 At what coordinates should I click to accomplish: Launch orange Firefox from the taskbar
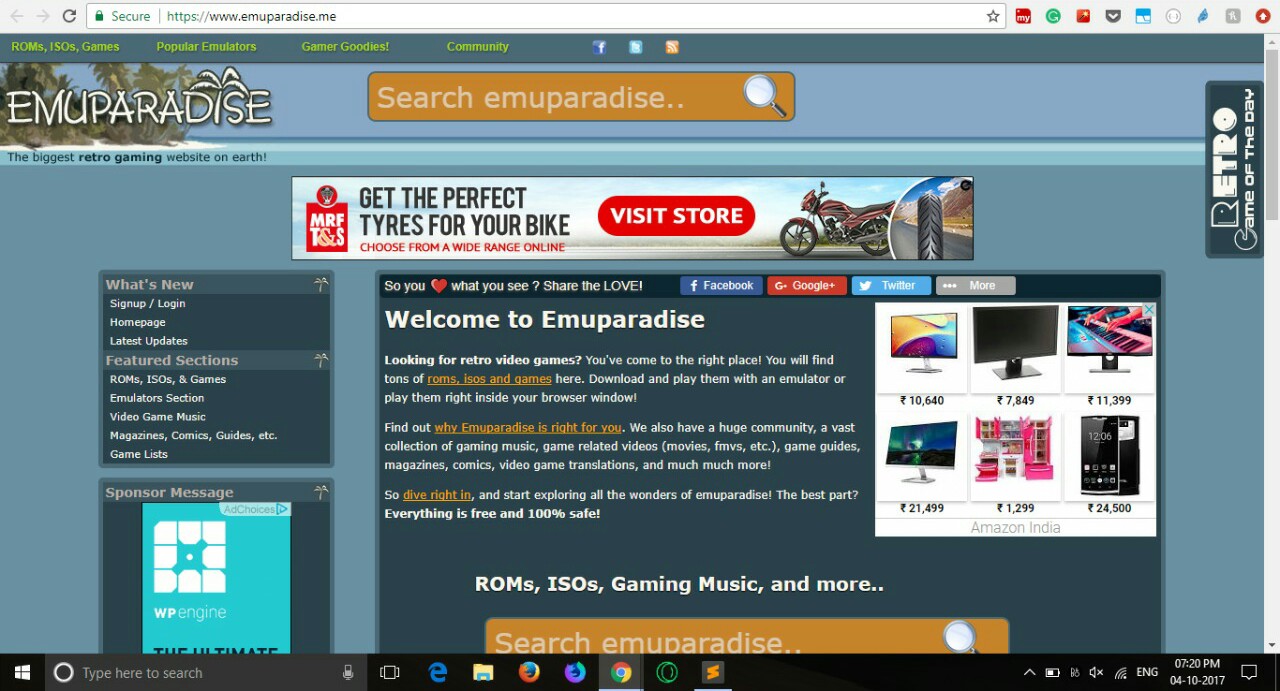[529, 672]
